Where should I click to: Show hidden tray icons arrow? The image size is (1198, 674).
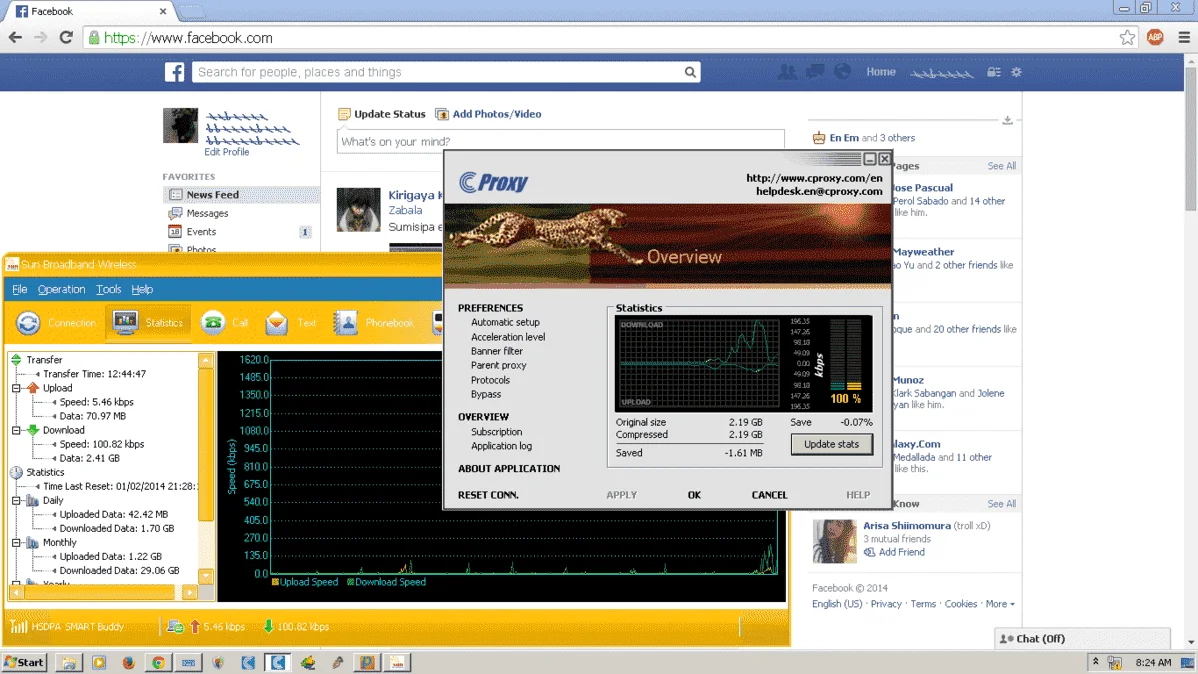point(1096,662)
